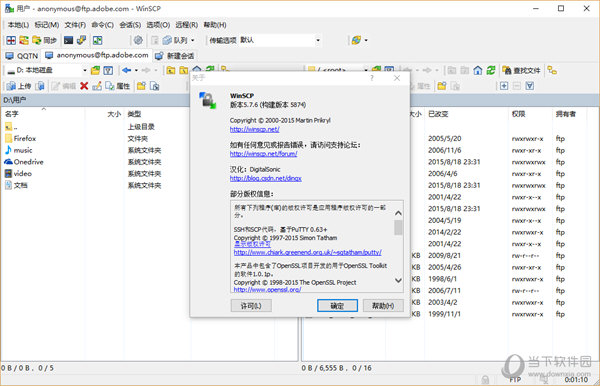The height and width of the screenshot is (386, 600).
Task: Click the 显示授权许可 link
Action: coord(252,244)
